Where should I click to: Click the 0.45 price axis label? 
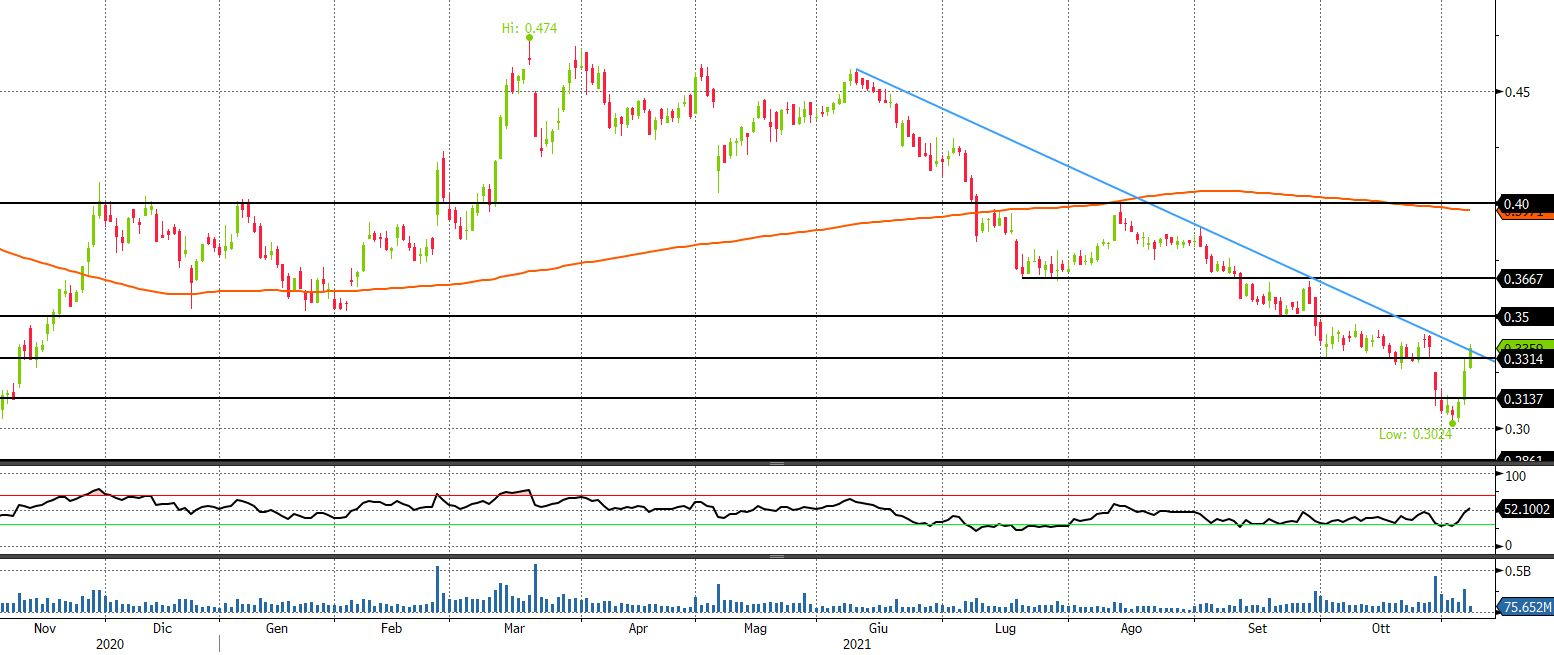coord(1516,92)
